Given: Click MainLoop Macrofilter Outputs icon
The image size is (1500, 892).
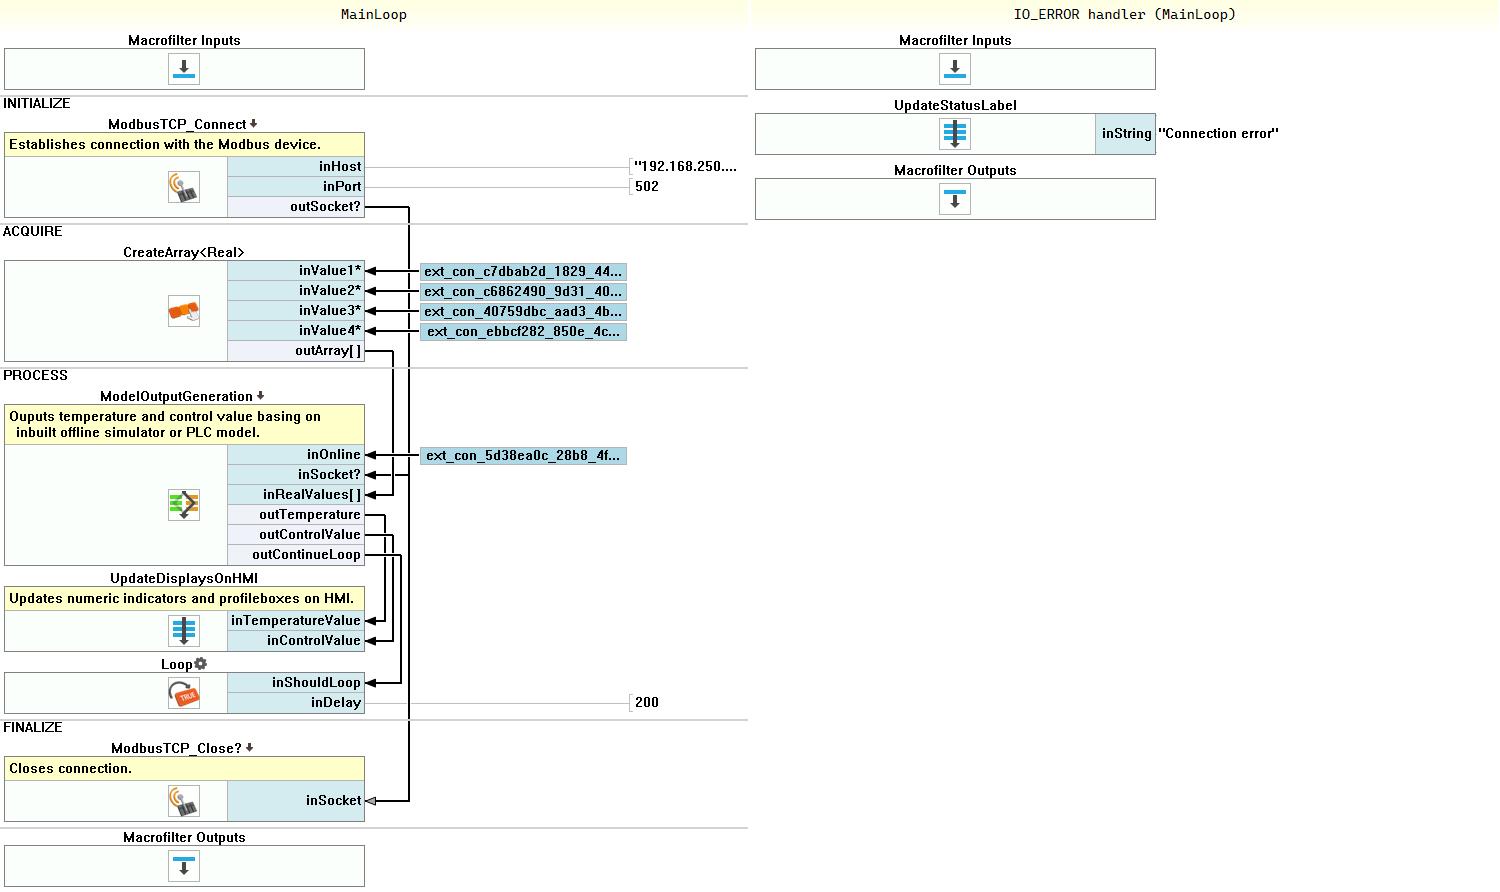Looking at the screenshot, I should click(183, 866).
